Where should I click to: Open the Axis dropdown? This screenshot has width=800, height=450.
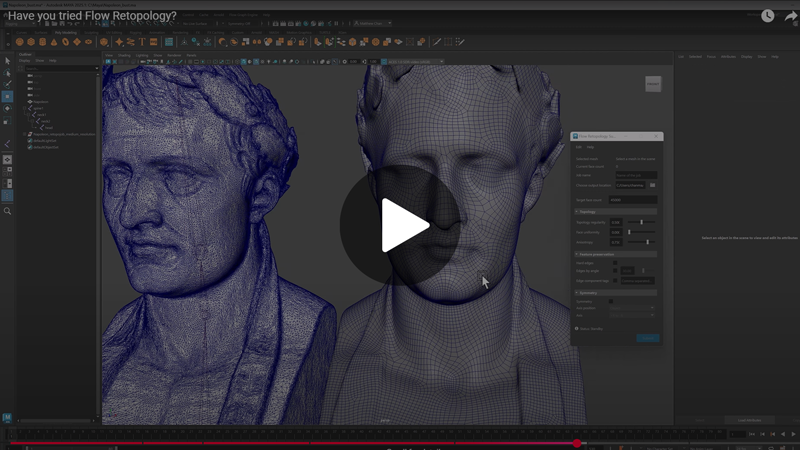pos(632,315)
